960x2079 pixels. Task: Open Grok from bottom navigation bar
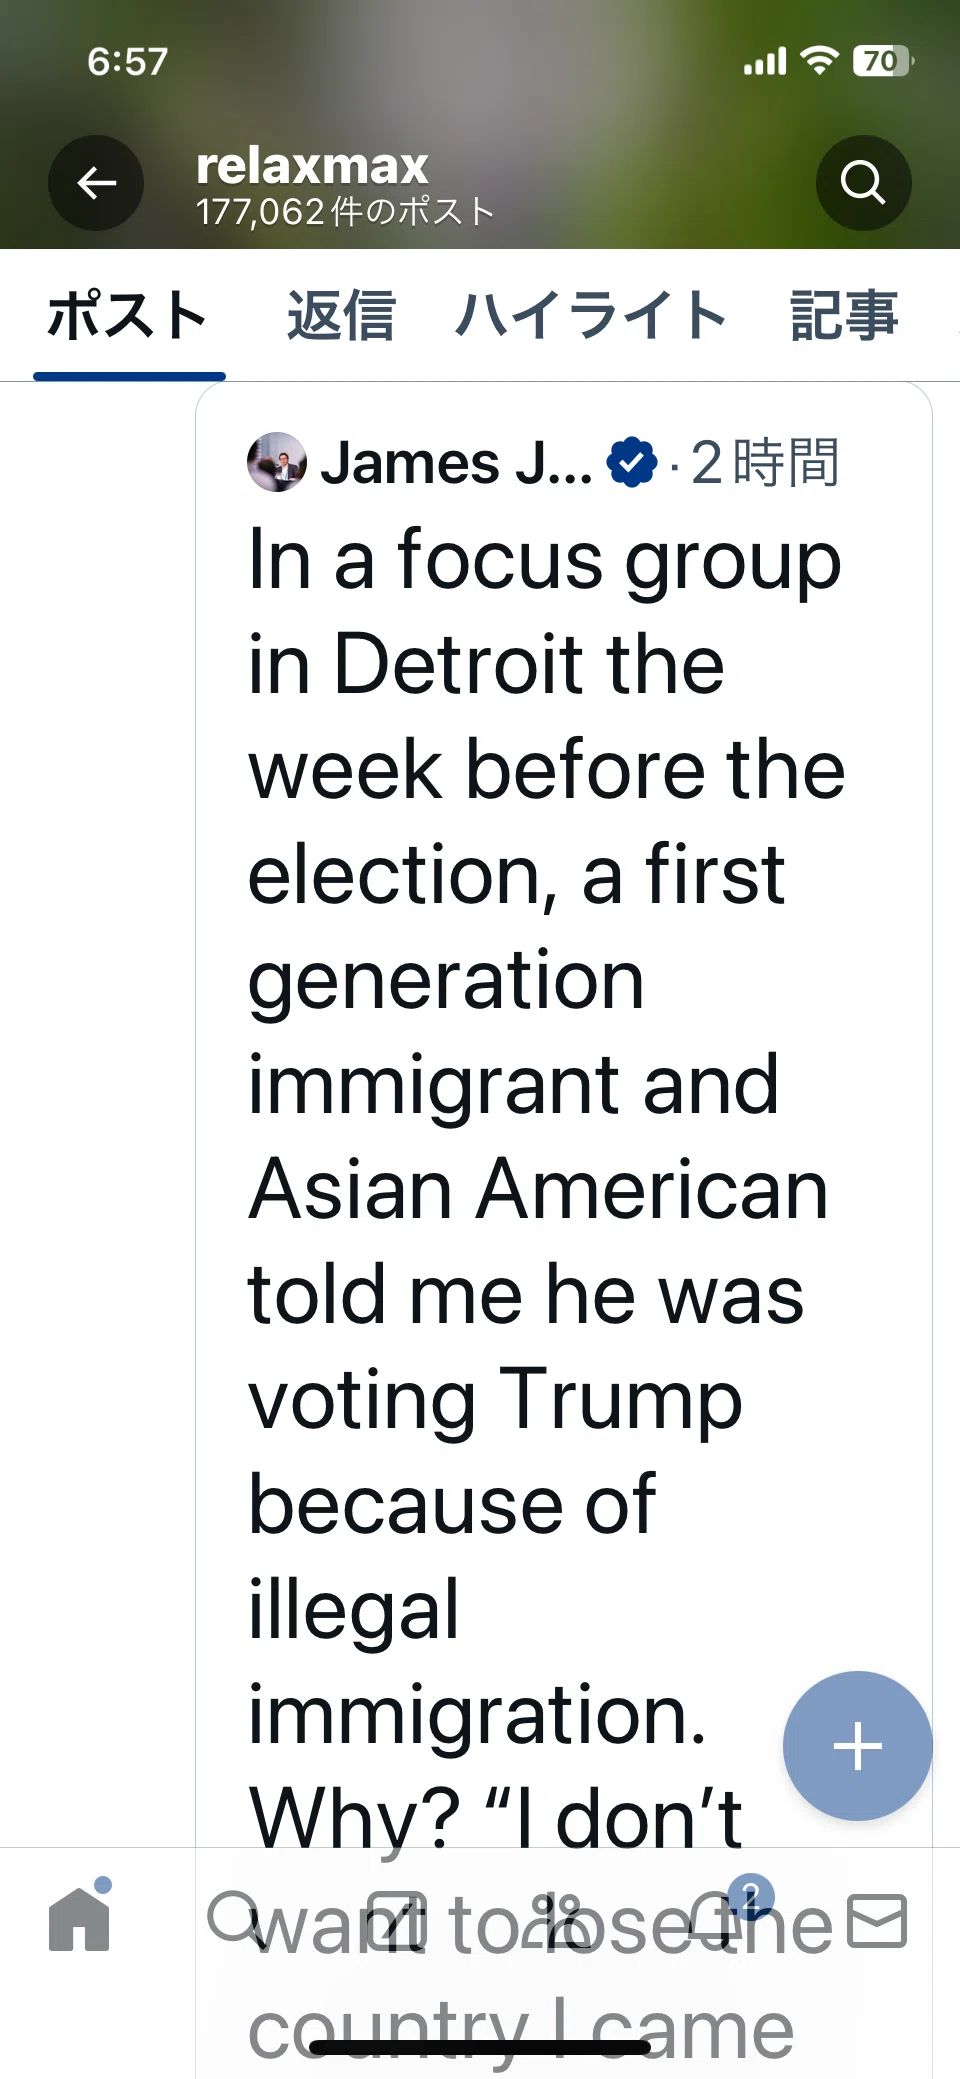pos(396,1920)
